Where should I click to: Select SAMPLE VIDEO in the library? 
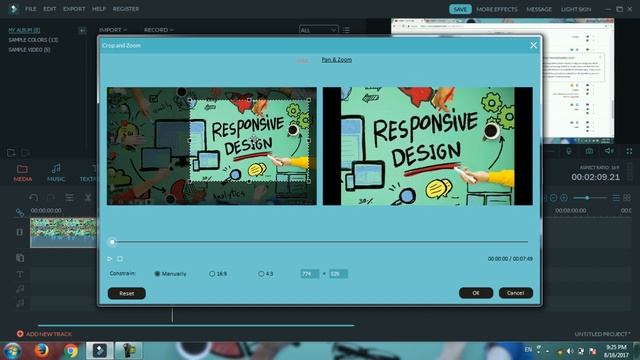29,50
